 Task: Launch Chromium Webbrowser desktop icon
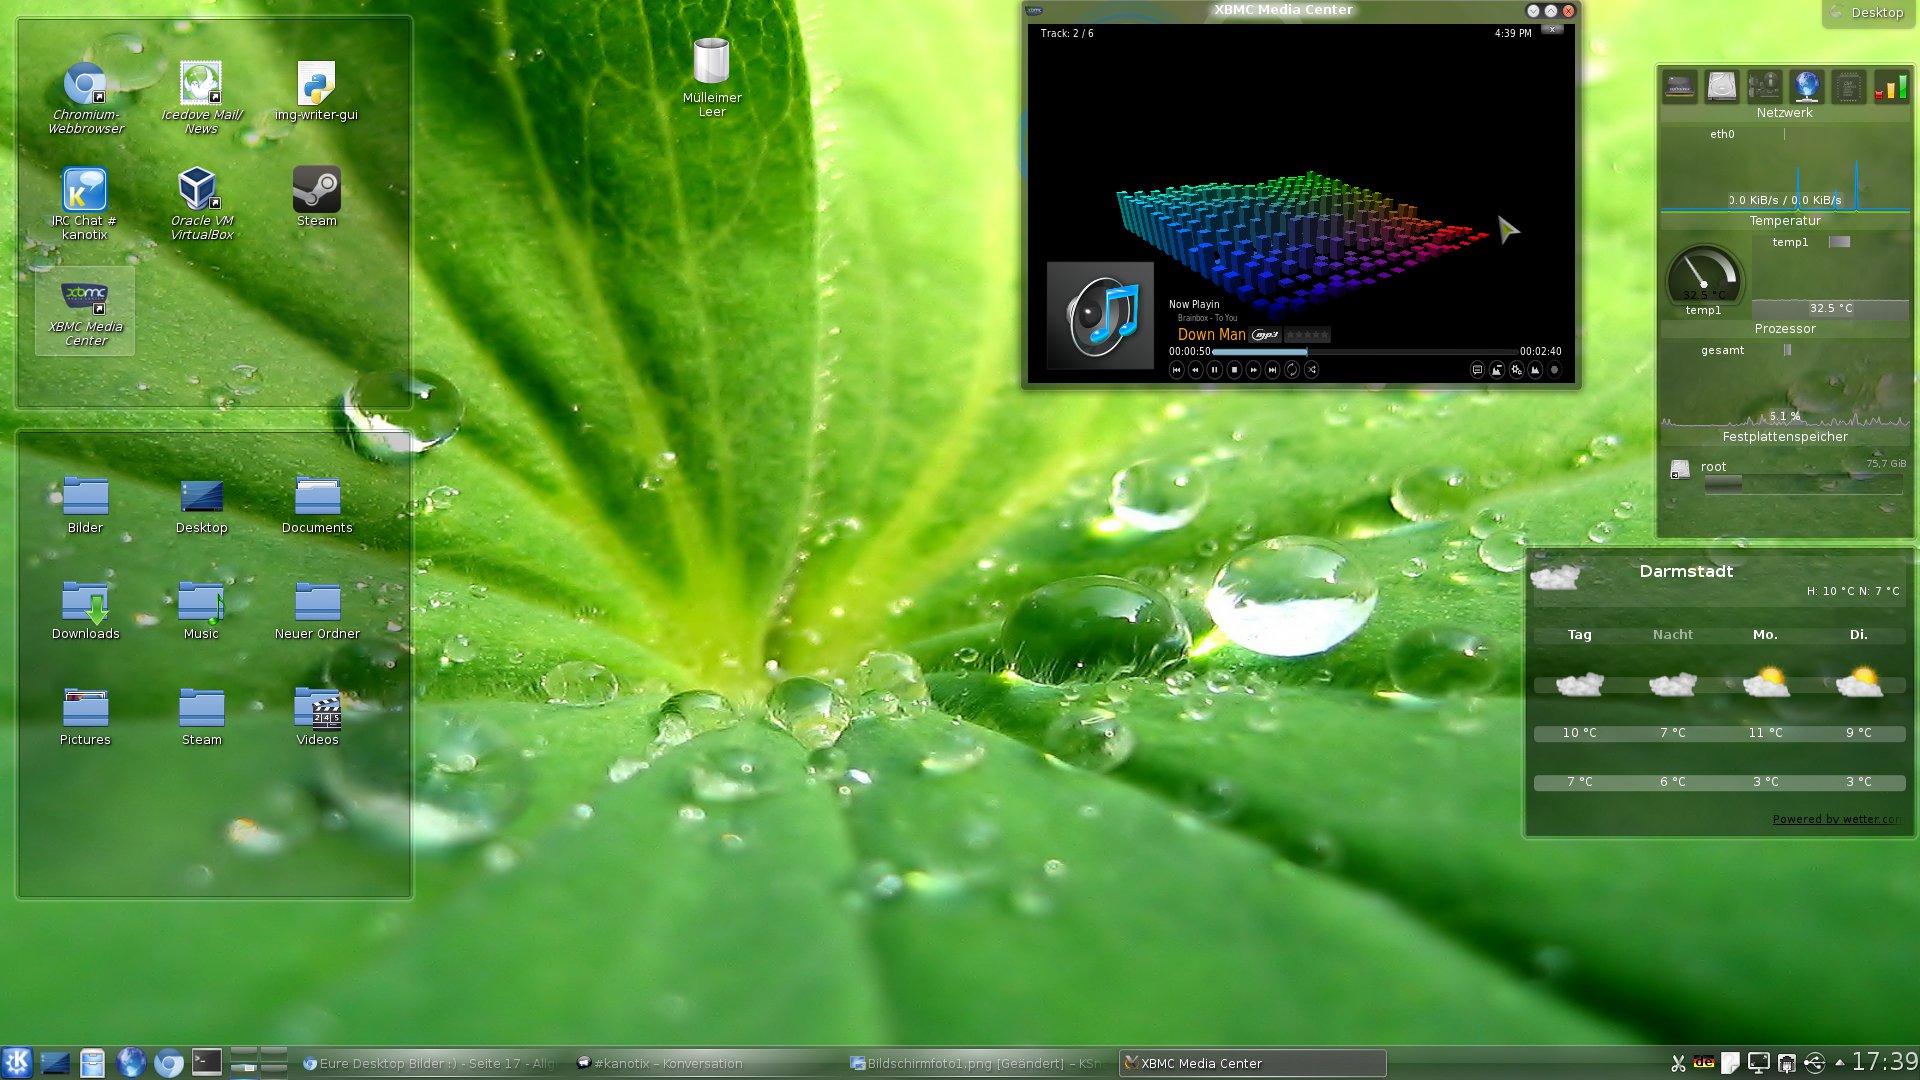(86, 86)
